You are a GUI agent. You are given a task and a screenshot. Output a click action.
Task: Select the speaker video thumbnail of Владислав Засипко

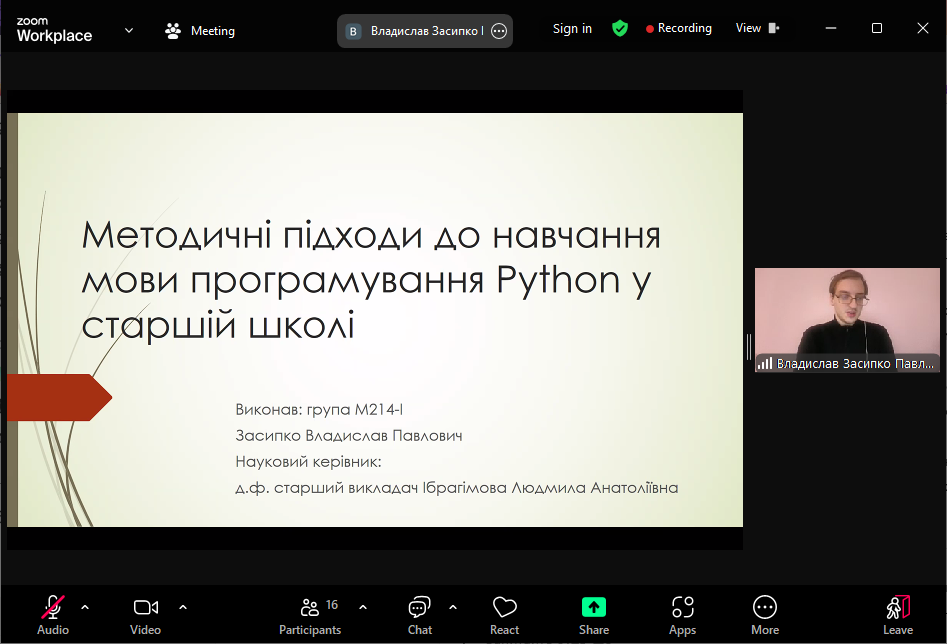click(846, 319)
